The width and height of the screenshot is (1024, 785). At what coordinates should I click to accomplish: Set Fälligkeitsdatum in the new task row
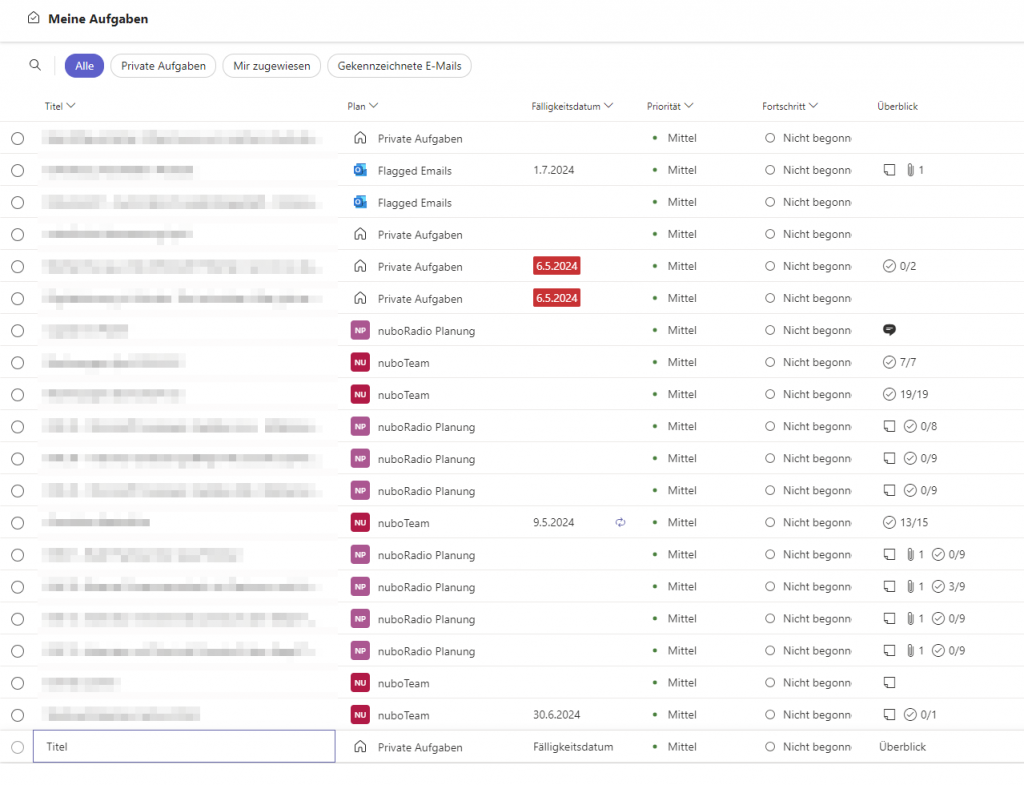point(573,746)
